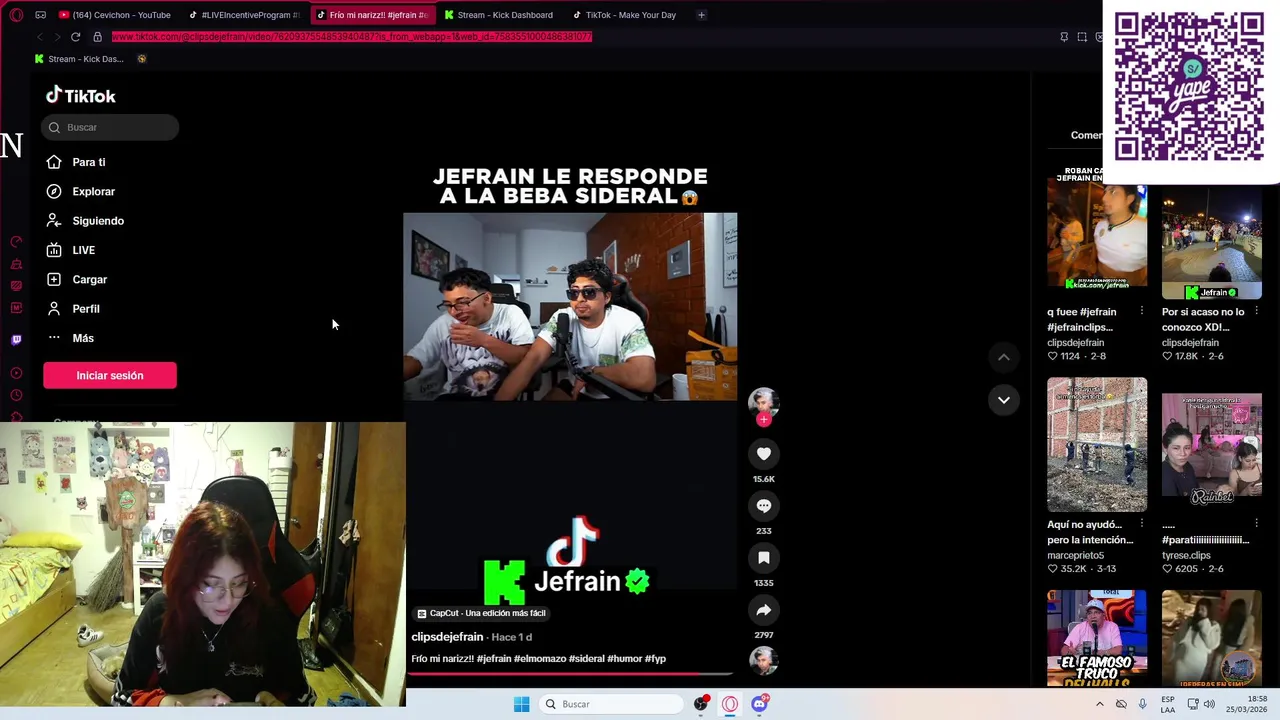The width and height of the screenshot is (1280, 720).
Task: Follow creator via the red plus badge
Action: click(764, 420)
